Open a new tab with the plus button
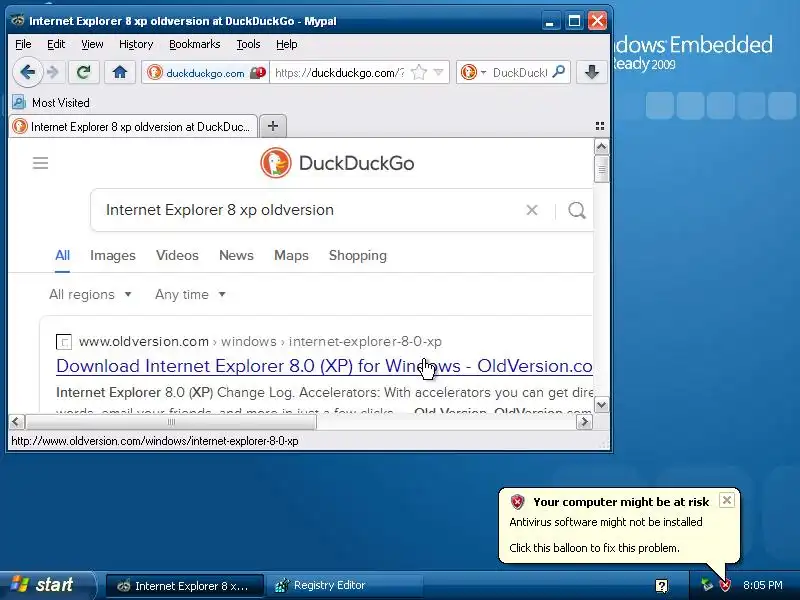 273,126
